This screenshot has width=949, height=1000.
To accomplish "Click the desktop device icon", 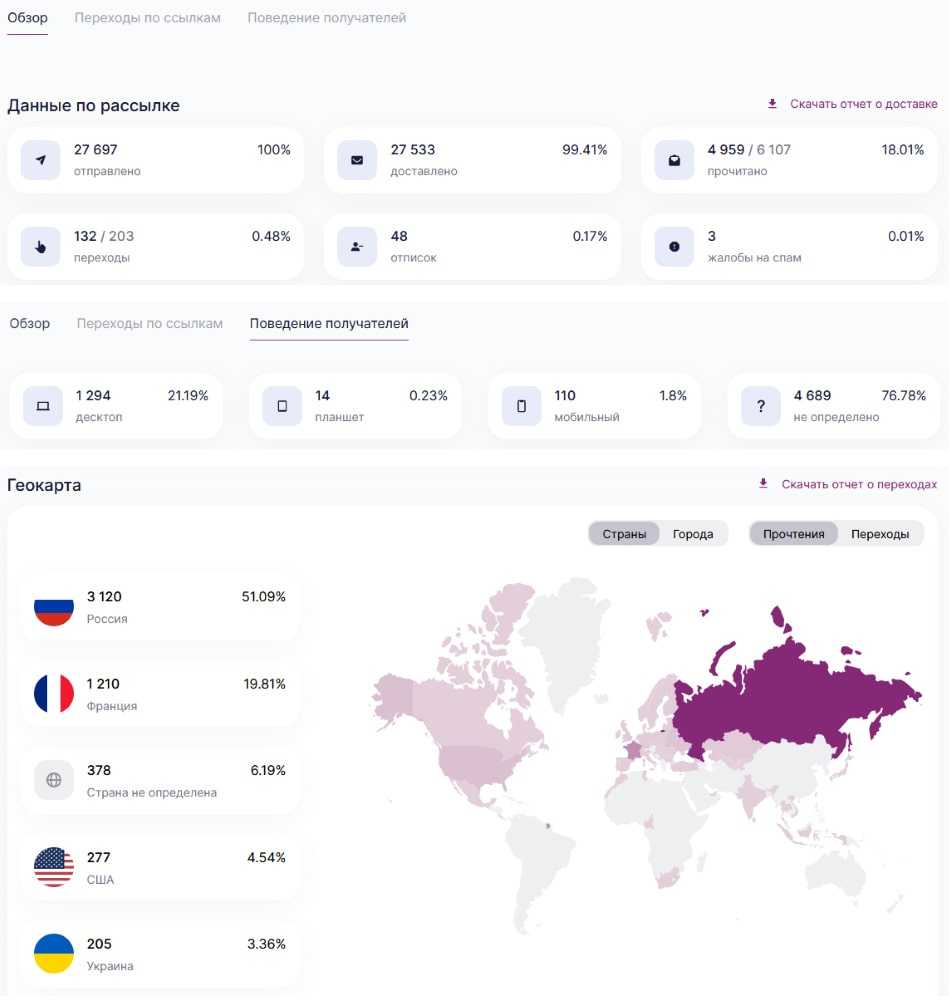I will (x=42, y=406).
